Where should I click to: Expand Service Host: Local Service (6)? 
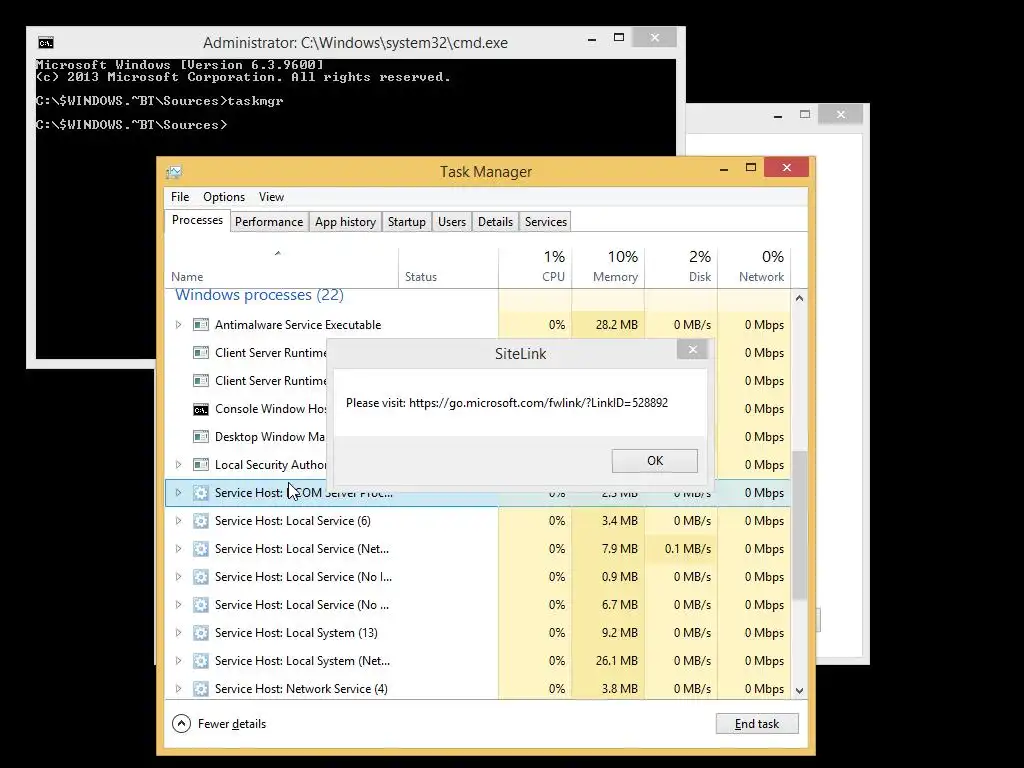point(178,521)
